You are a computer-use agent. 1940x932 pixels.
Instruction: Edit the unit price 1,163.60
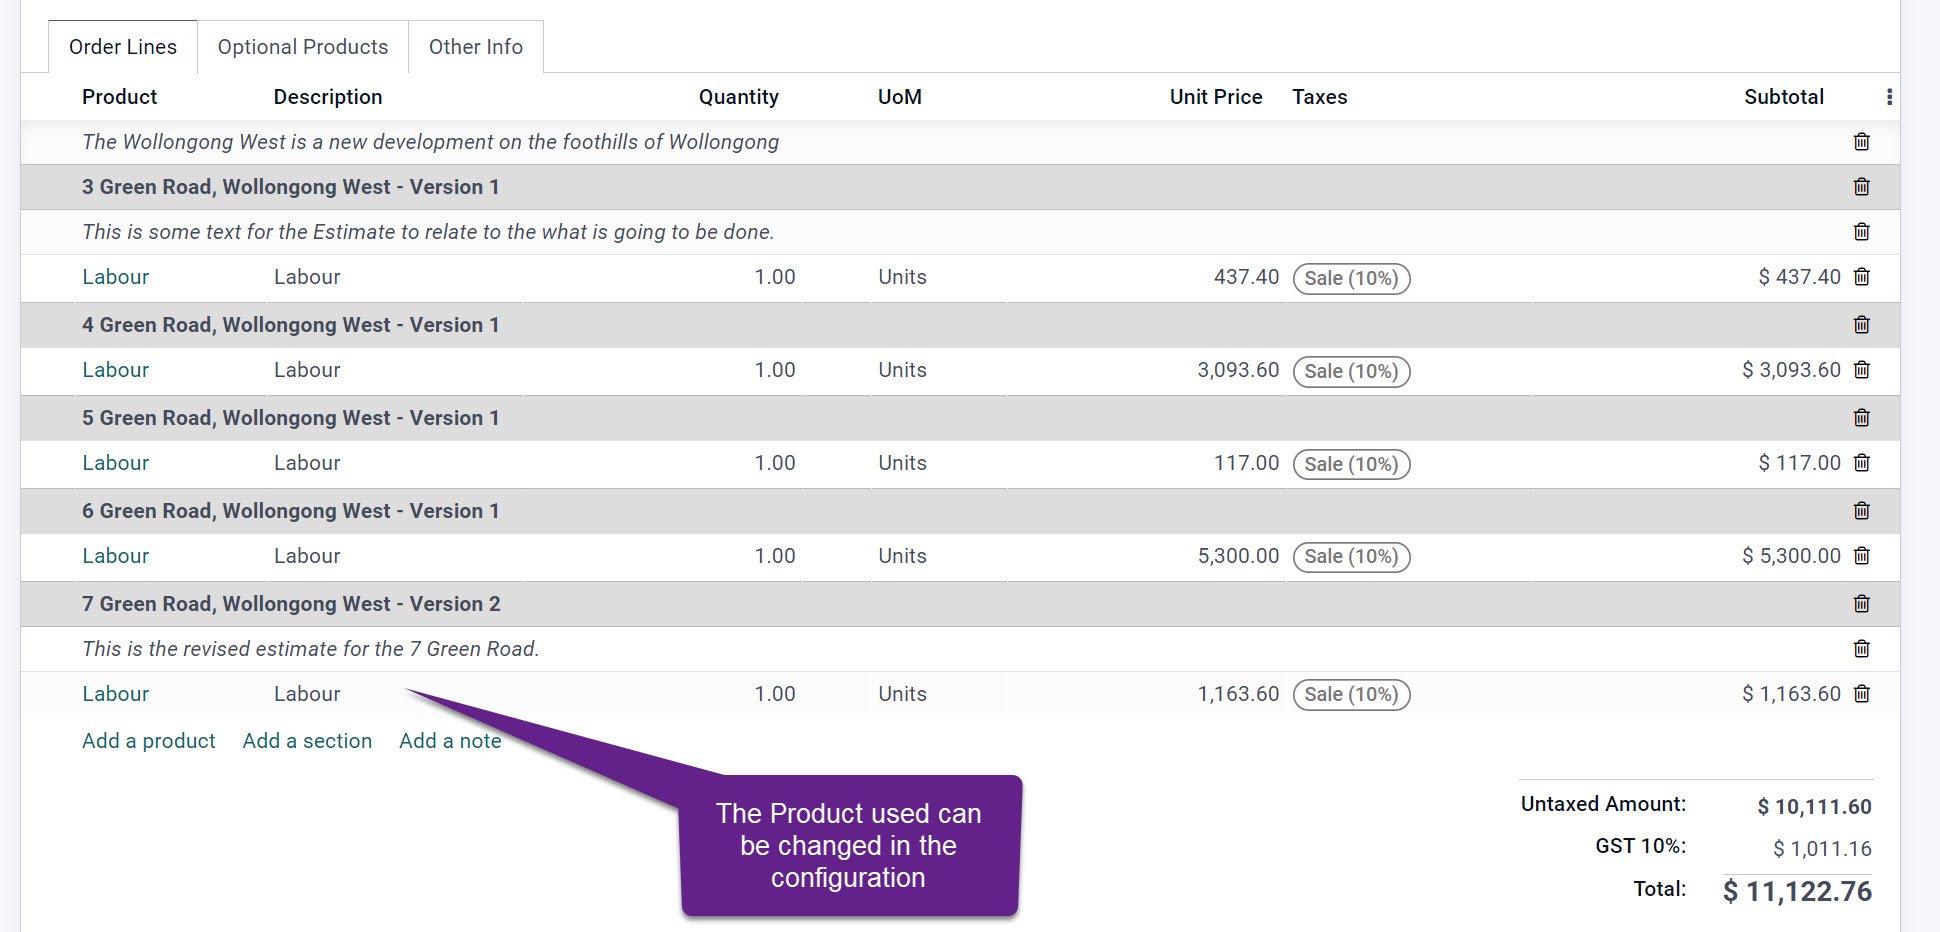pos(1238,694)
